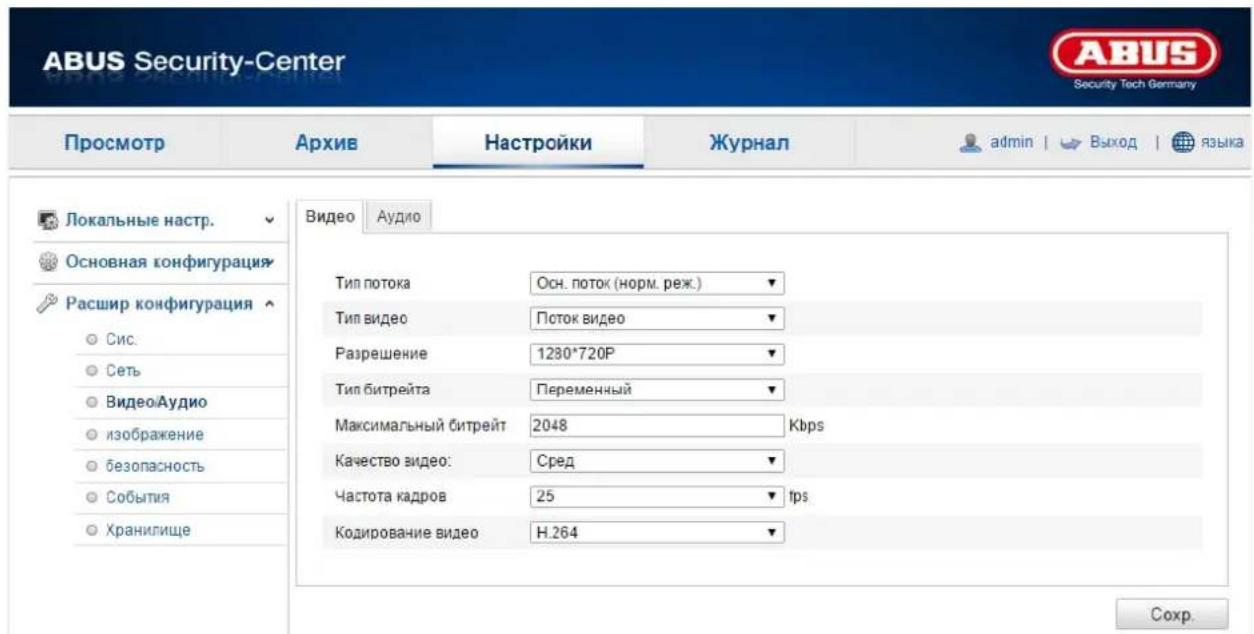The width and height of the screenshot is (1254, 634).
Task: Select Сеть in sidebar
Action: coord(122,372)
